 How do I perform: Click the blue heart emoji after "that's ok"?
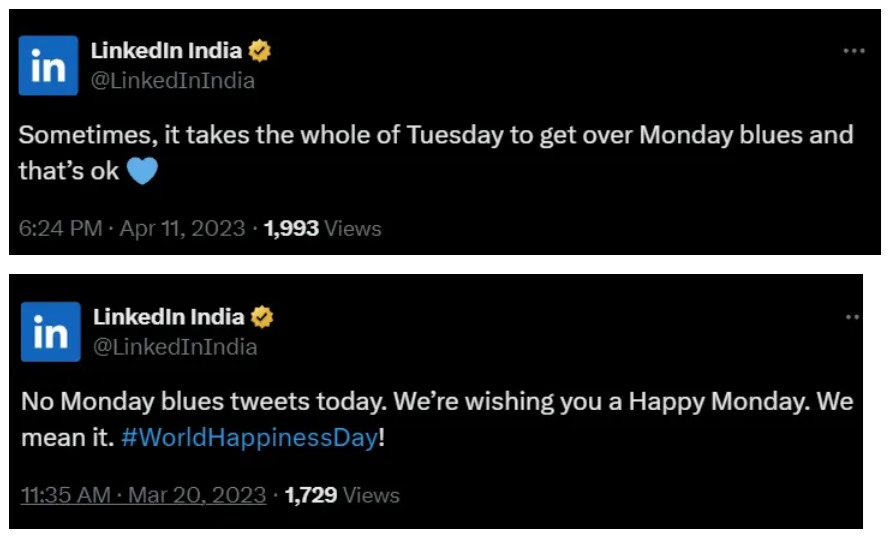tap(143, 172)
